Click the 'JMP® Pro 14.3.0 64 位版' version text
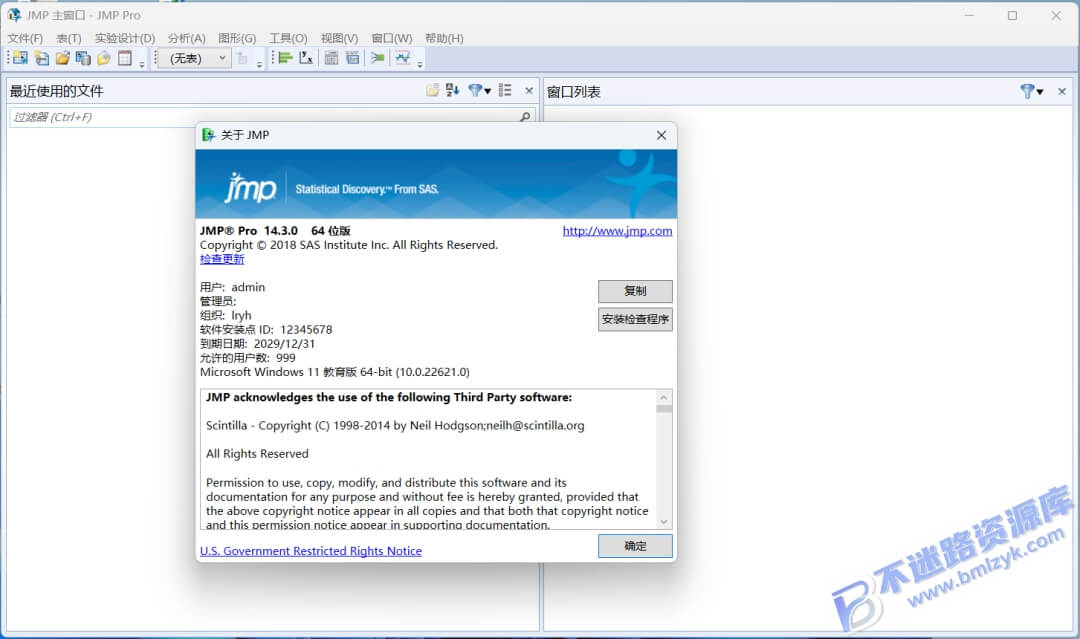 click(x=275, y=231)
